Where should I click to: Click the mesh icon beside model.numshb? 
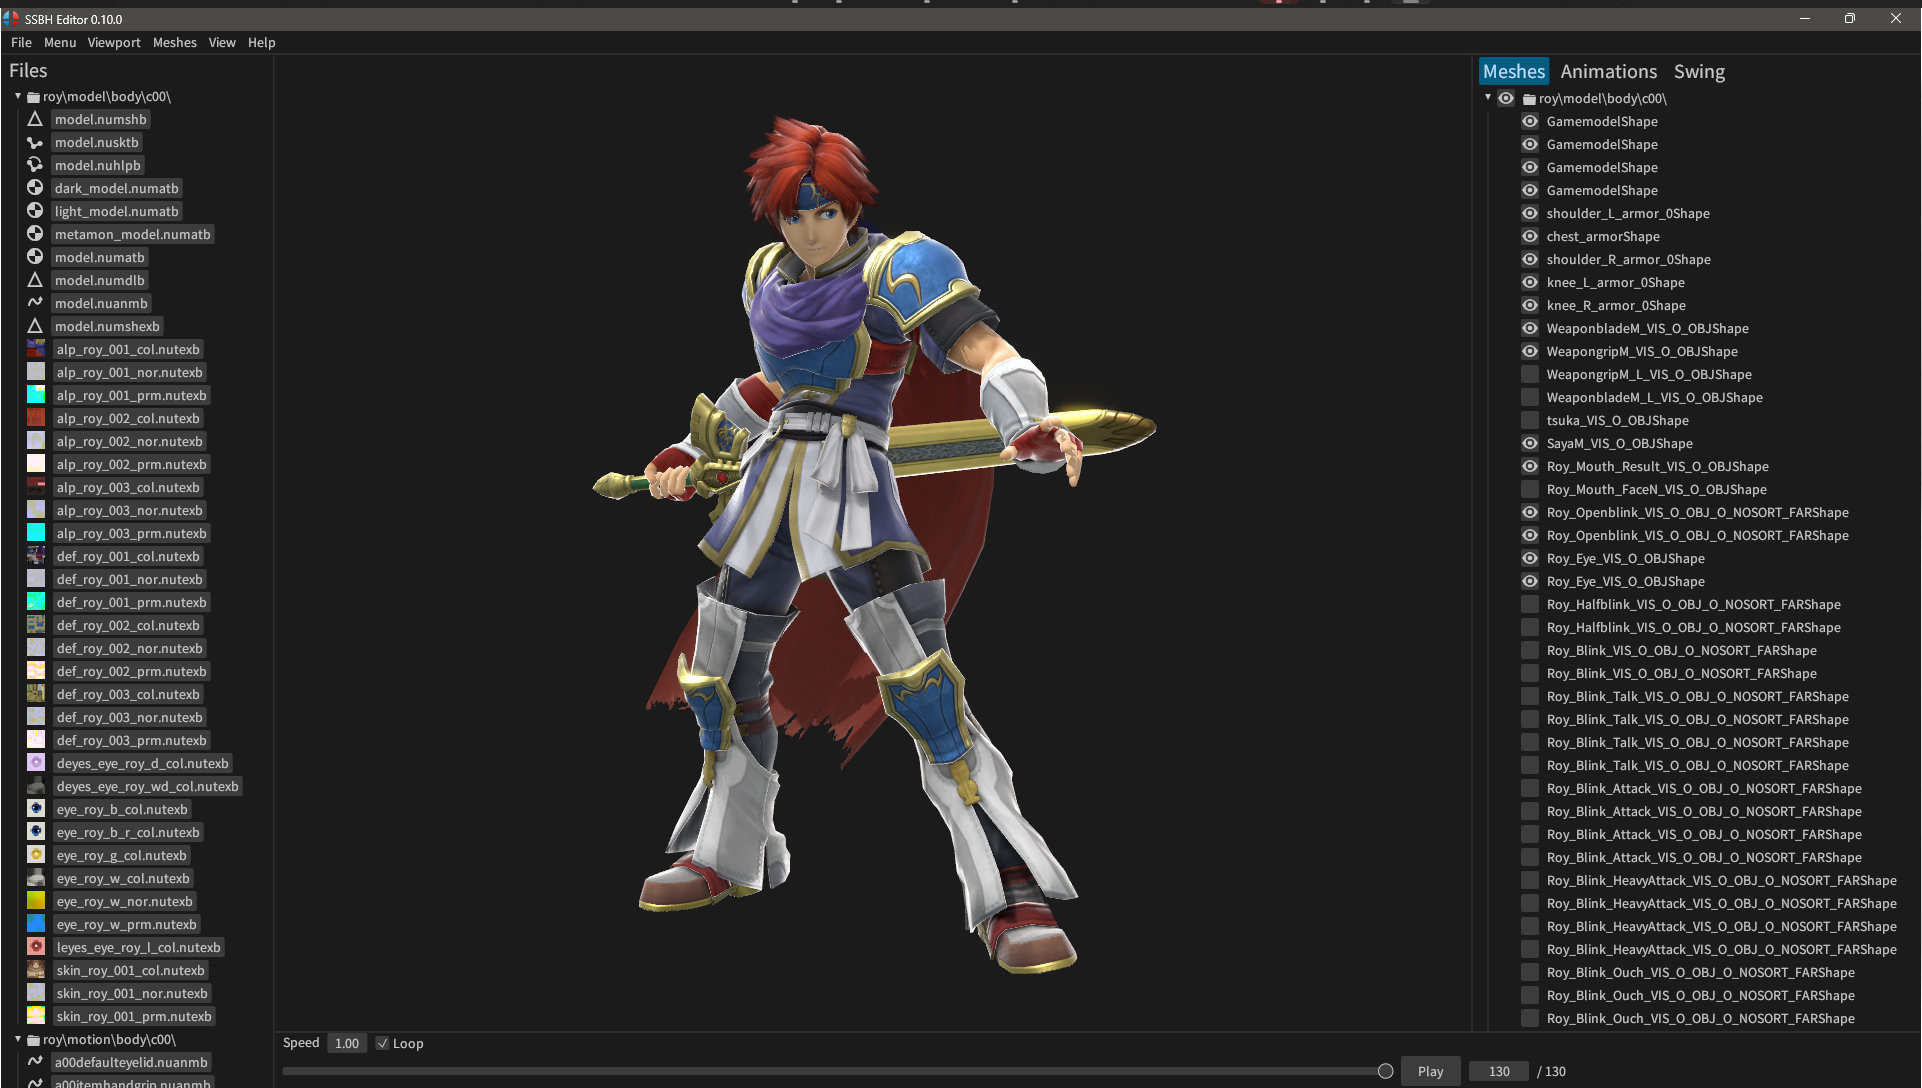coord(35,119)
